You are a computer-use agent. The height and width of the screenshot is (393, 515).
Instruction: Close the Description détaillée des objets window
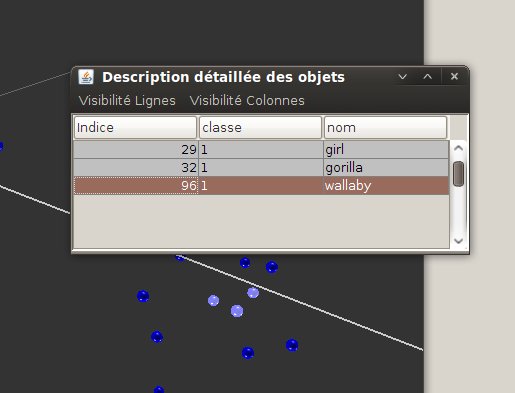(454, 77)
